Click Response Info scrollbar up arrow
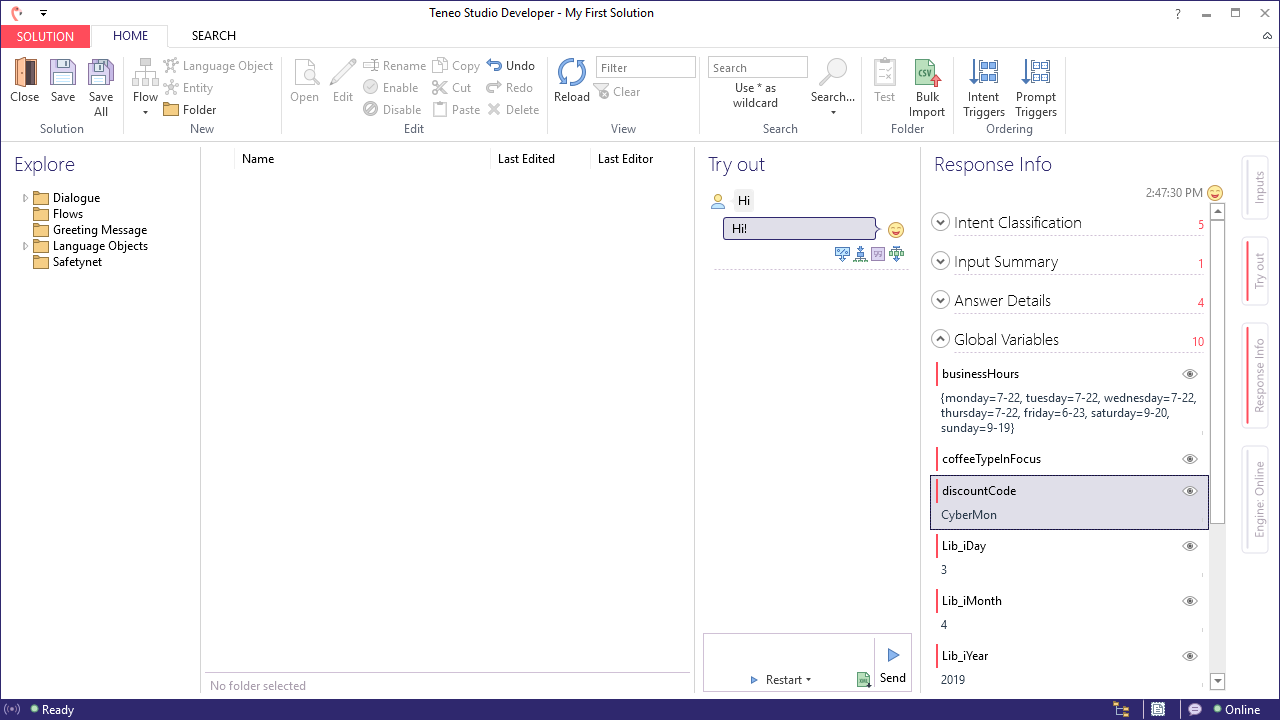This screenshot has height=720, width=1280. (1217, 211)
